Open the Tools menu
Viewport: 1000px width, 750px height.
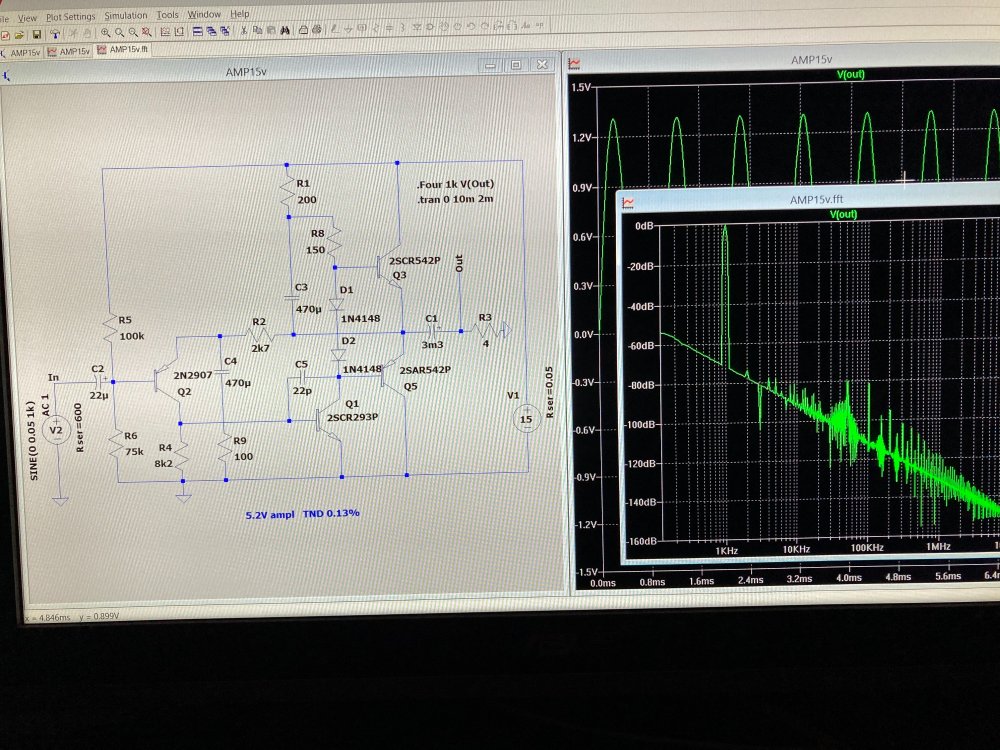point(167,15)
